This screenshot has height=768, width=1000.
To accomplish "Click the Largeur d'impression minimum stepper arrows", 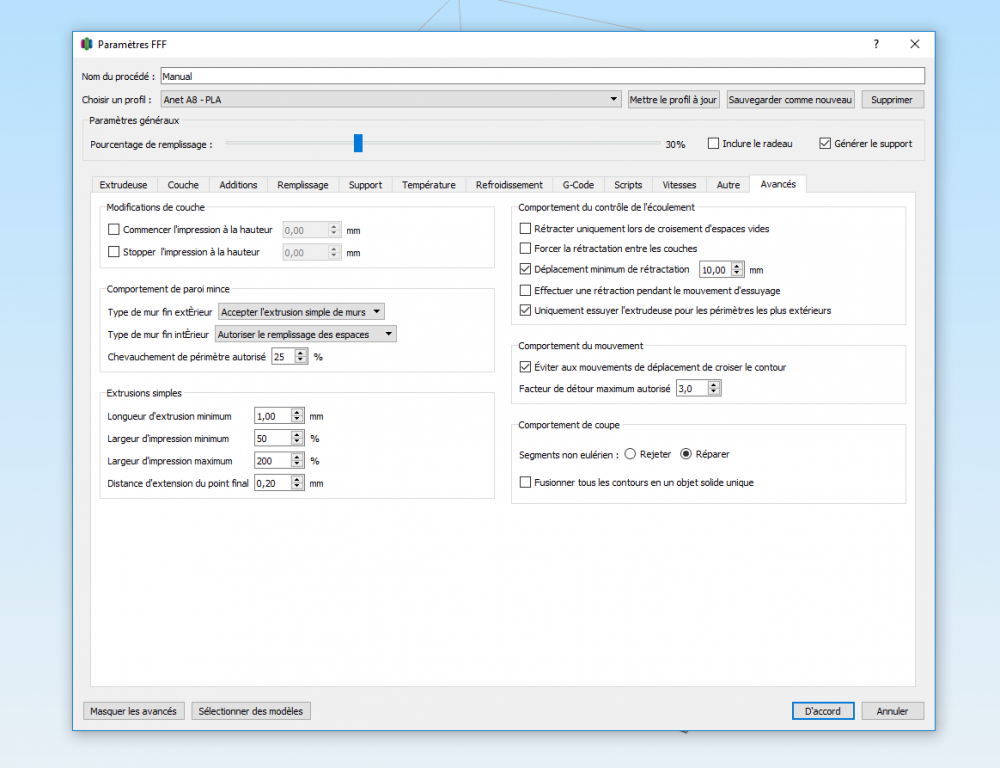I will point(297,438).
